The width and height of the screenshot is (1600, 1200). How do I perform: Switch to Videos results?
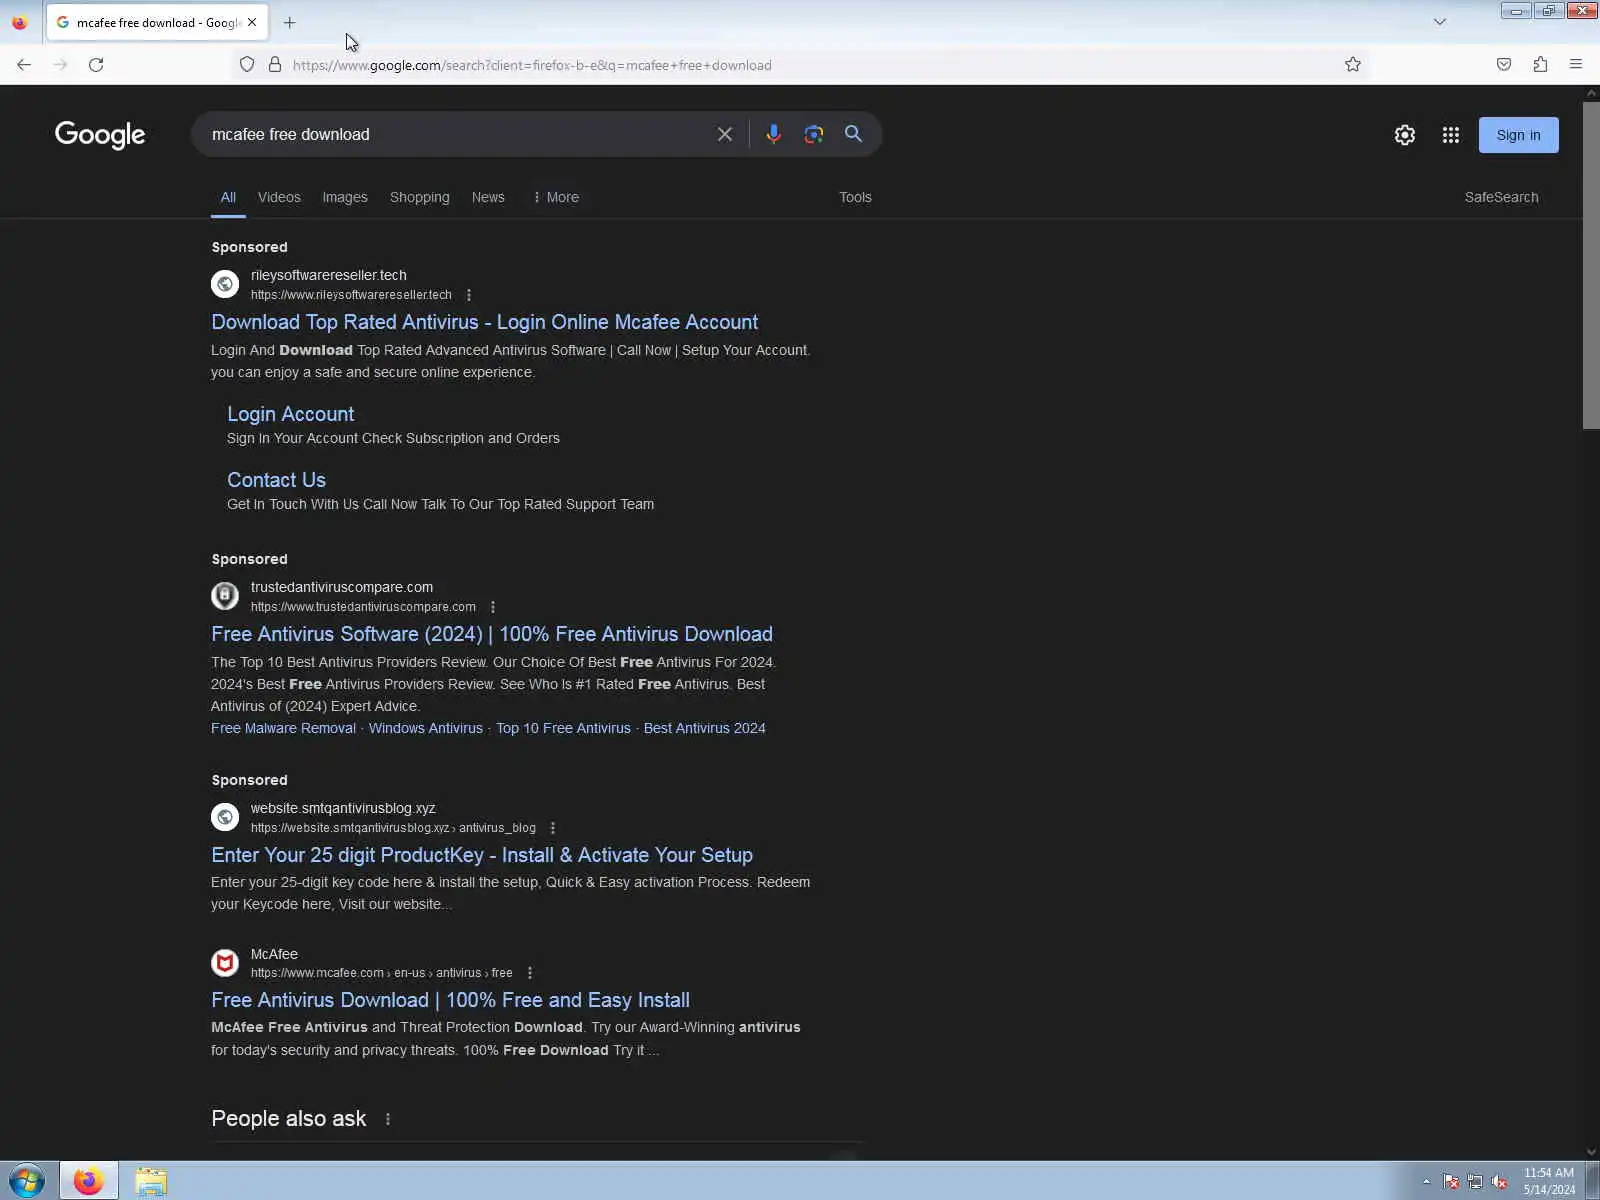[x=279, y=197]
